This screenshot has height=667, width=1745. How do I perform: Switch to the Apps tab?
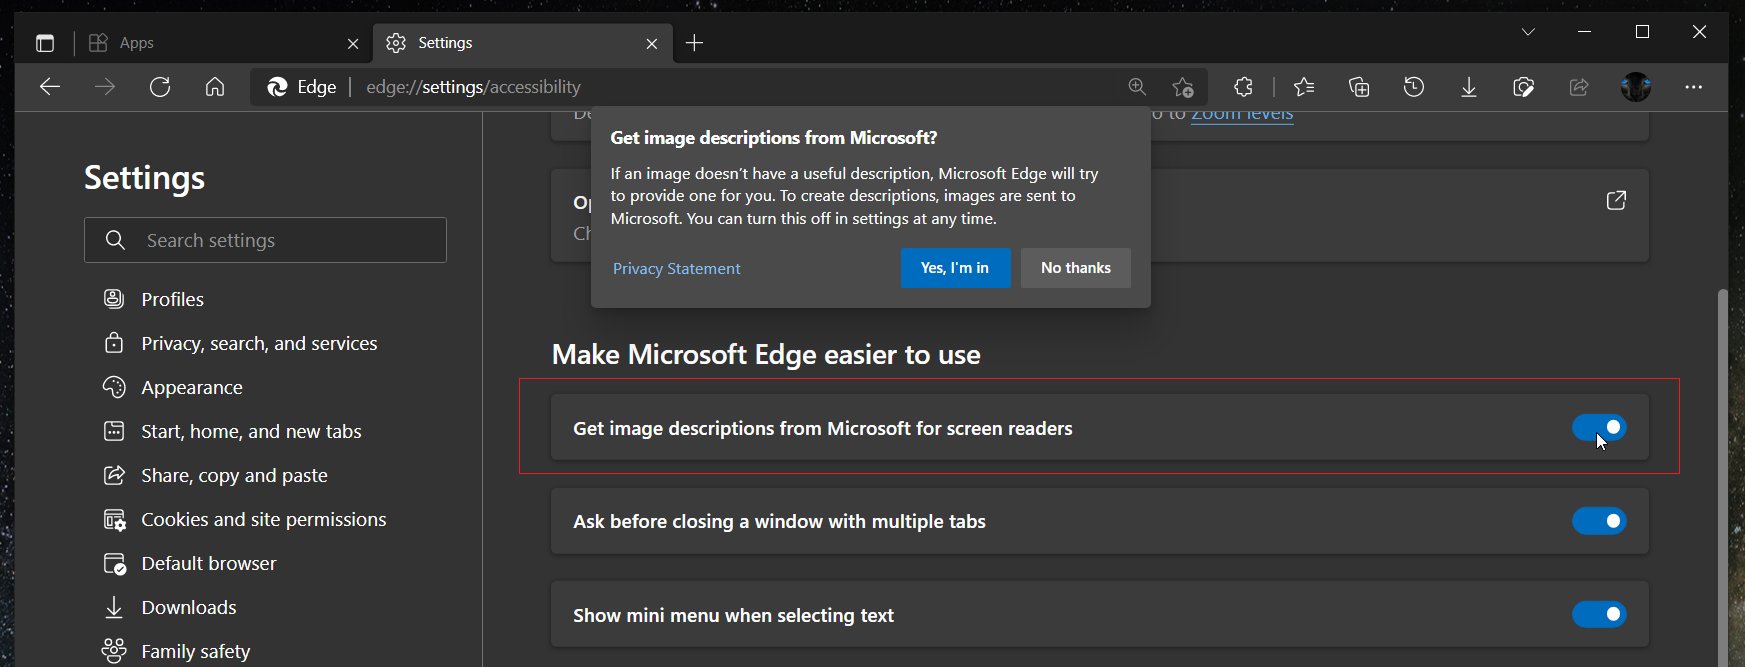[222, 43]
